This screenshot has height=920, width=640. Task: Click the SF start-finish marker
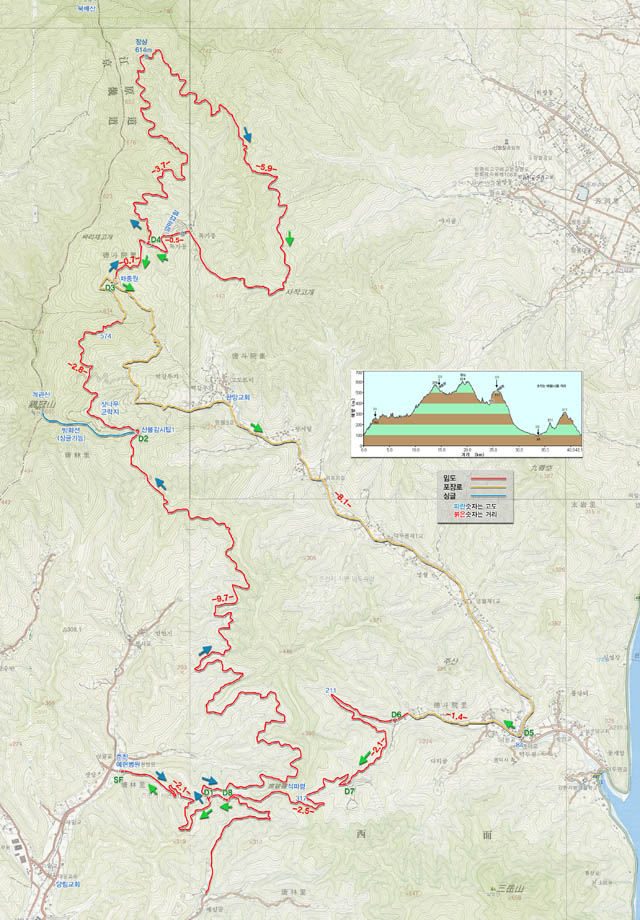click(117, 779)
